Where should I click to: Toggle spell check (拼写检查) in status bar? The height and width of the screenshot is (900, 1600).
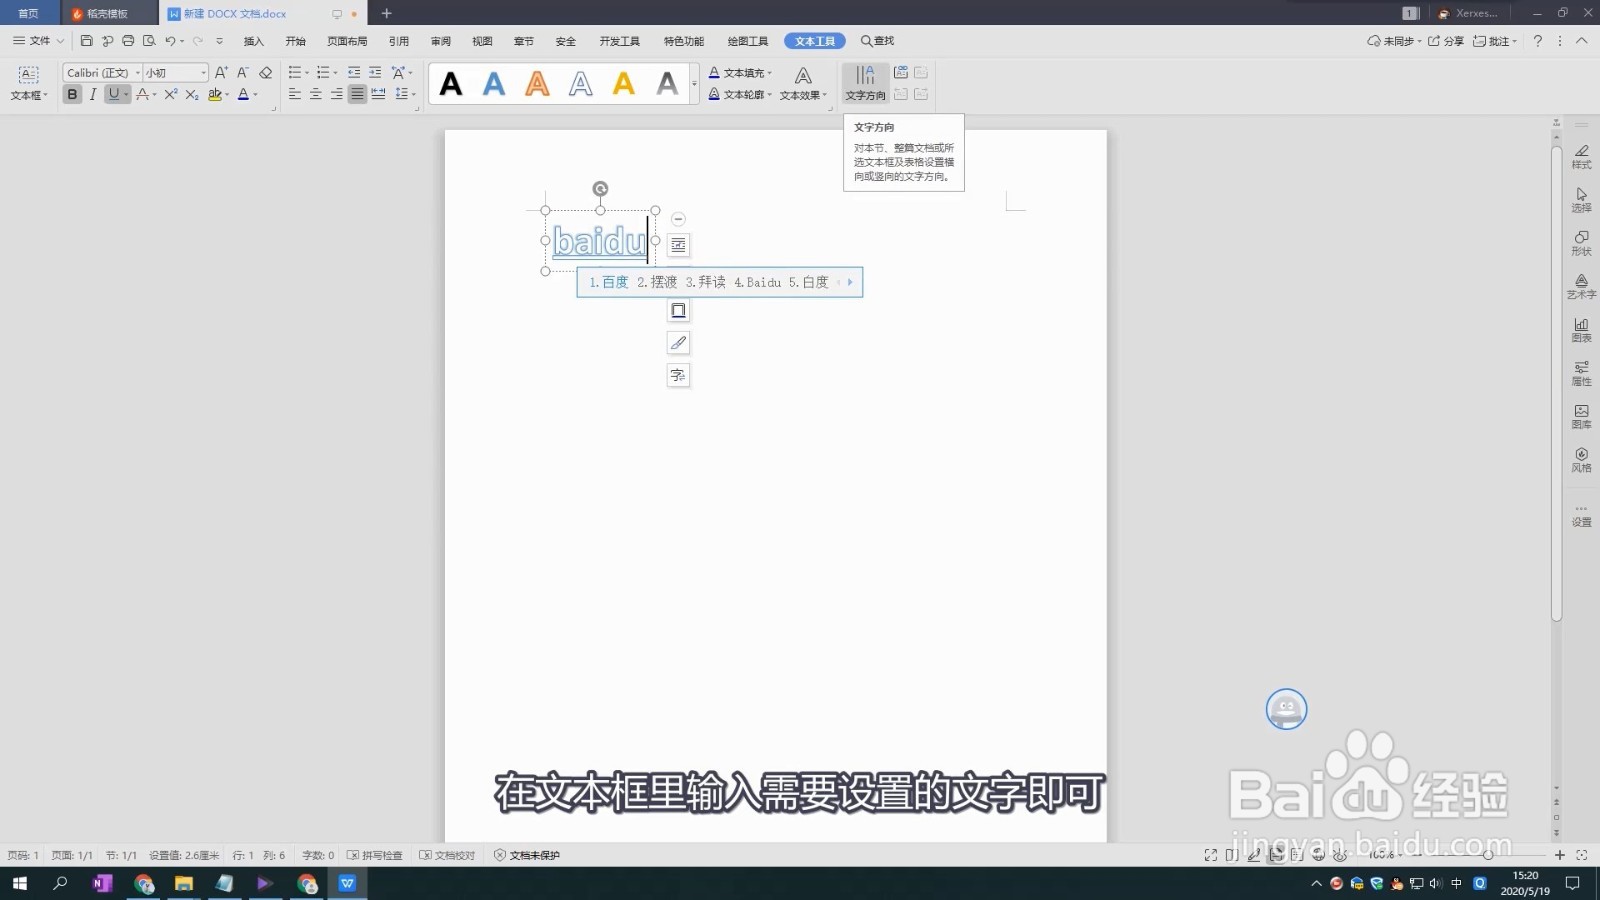[375, 855]
